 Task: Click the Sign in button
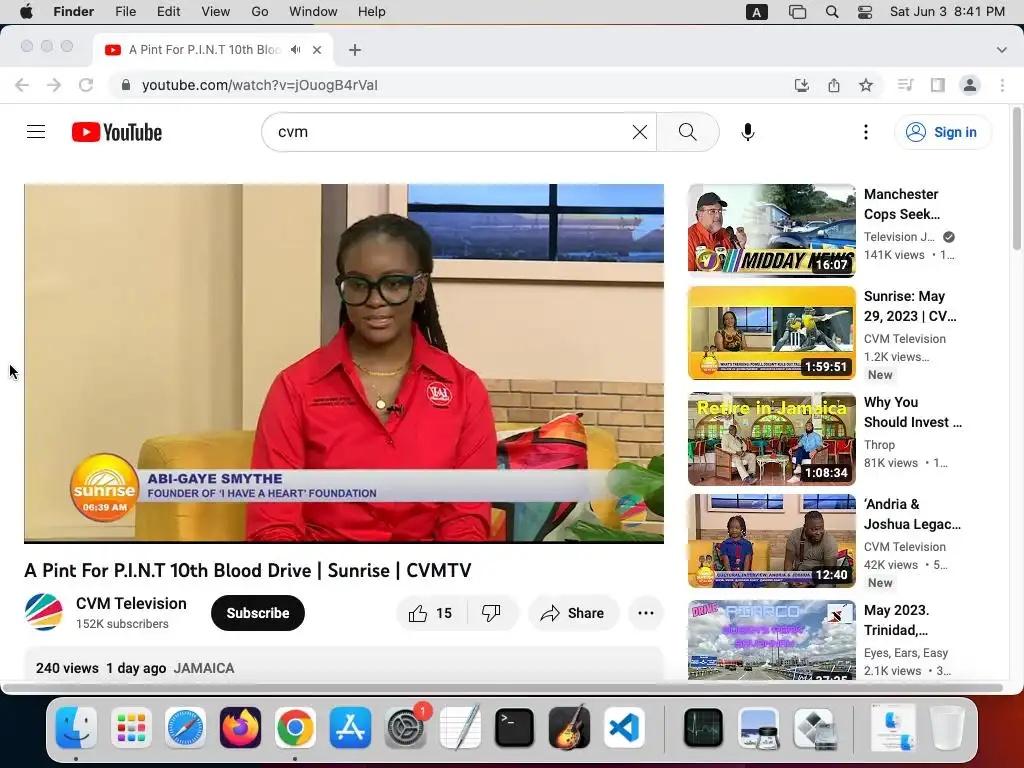[942, 132]
